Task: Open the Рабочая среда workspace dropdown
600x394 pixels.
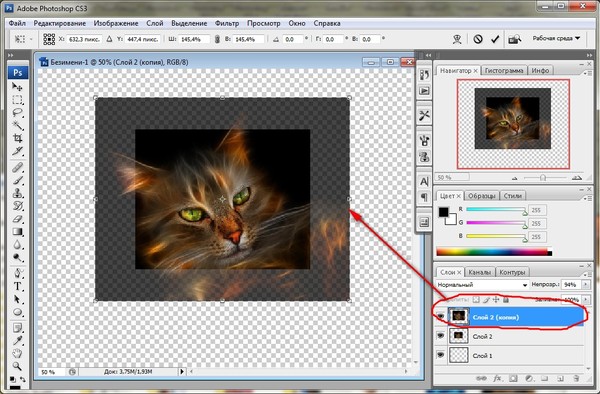Action: [x=556, y=38]
